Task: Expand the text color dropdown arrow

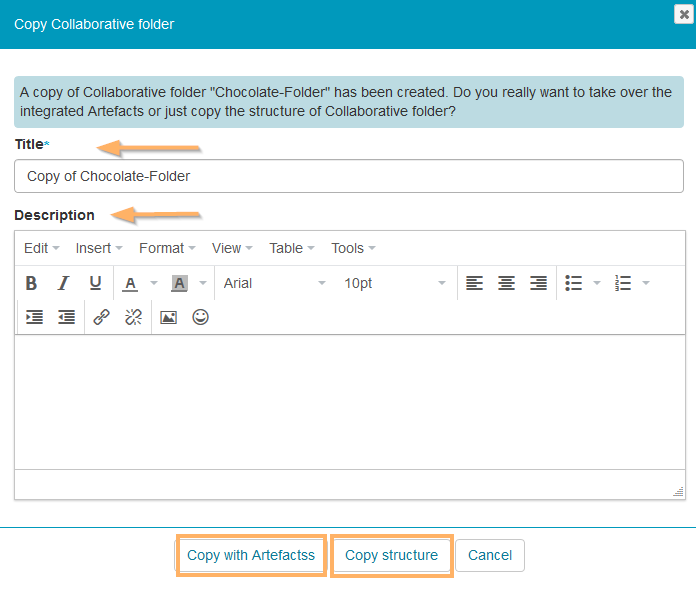Action: tap(153, 283)
